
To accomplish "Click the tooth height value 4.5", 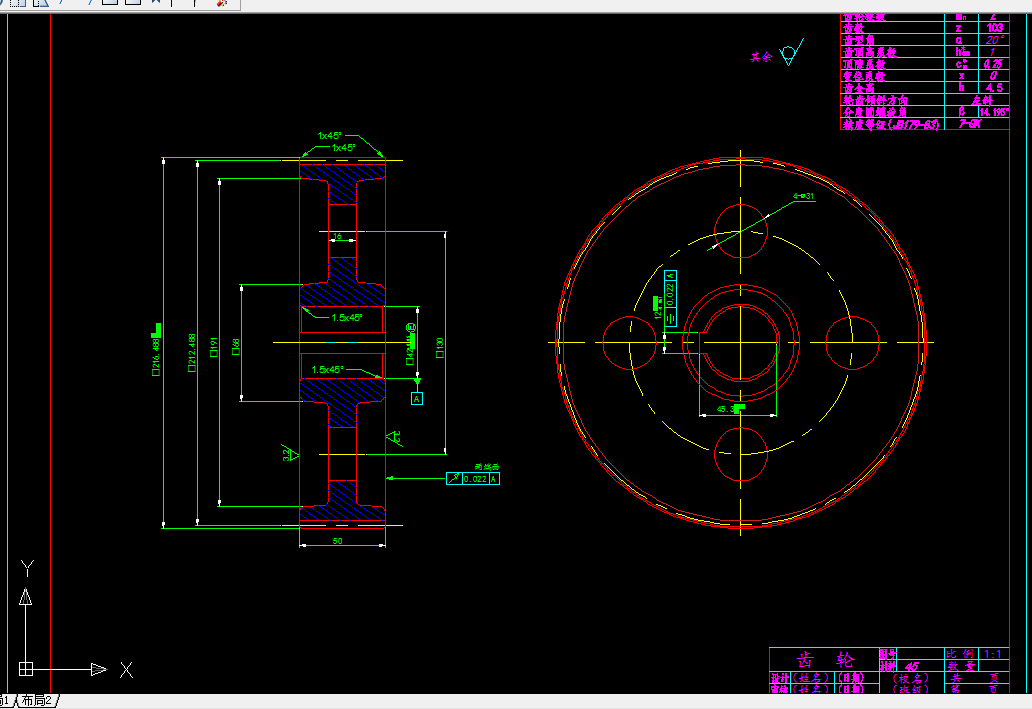I will (x=994, y=88).
